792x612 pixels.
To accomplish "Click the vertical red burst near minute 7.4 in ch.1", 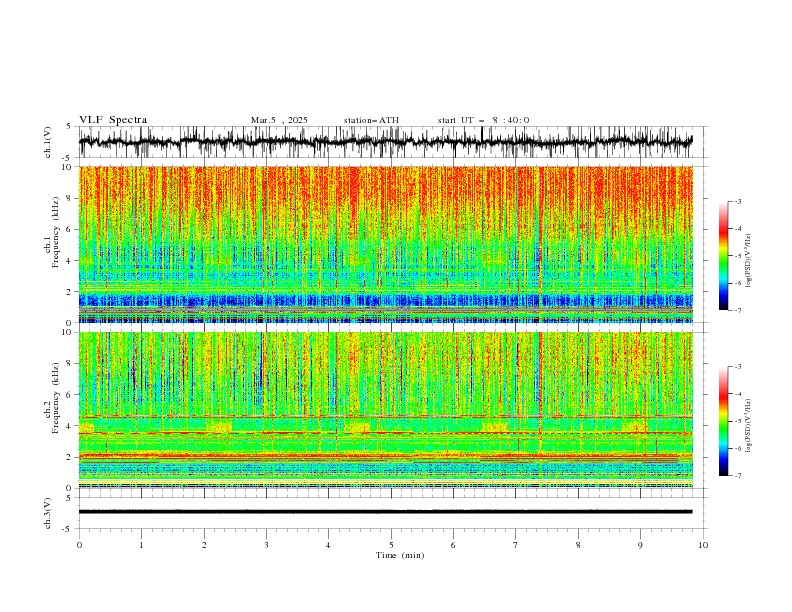I will [x=539, y=244].
